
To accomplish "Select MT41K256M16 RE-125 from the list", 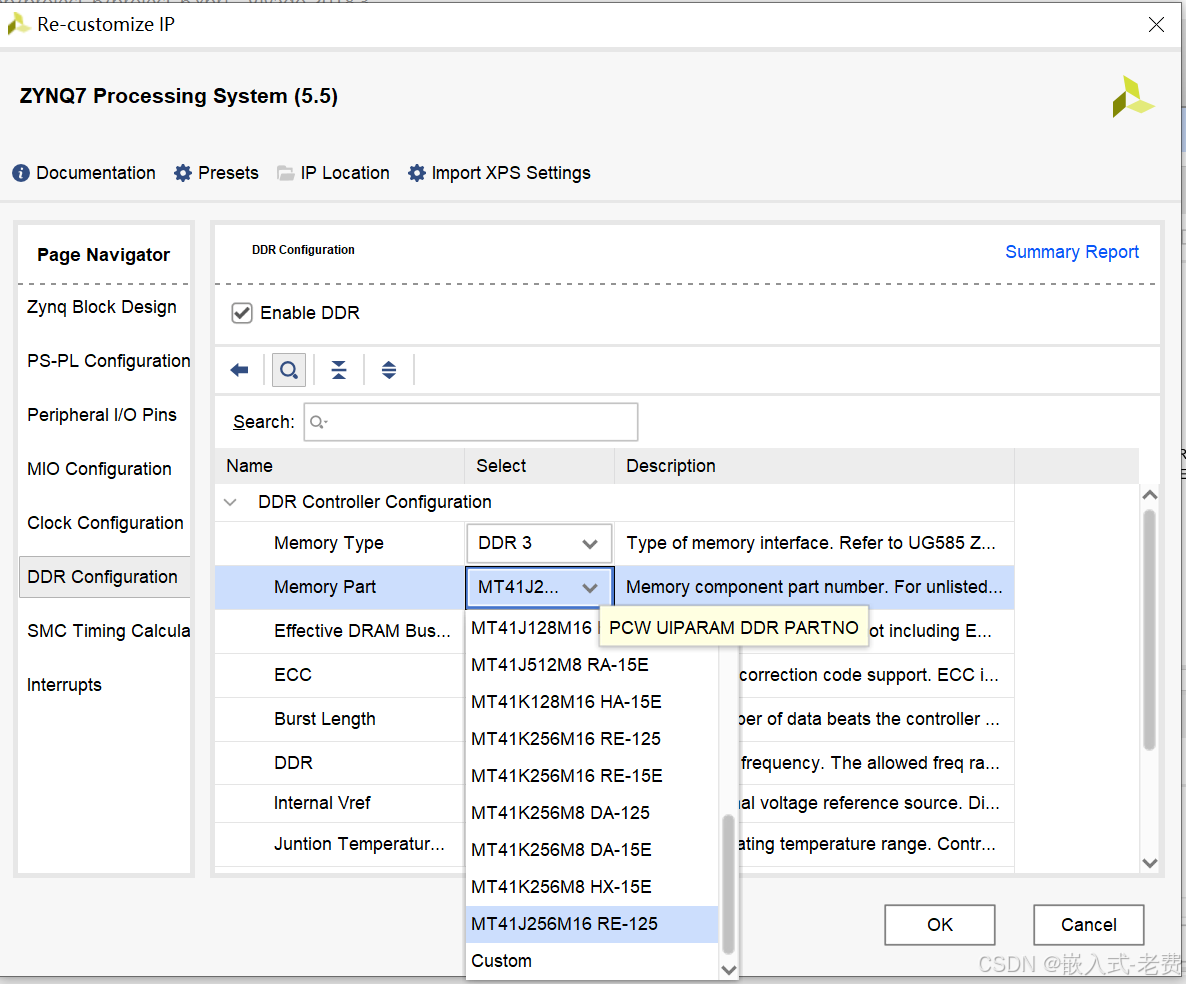I will pos(591,739).
